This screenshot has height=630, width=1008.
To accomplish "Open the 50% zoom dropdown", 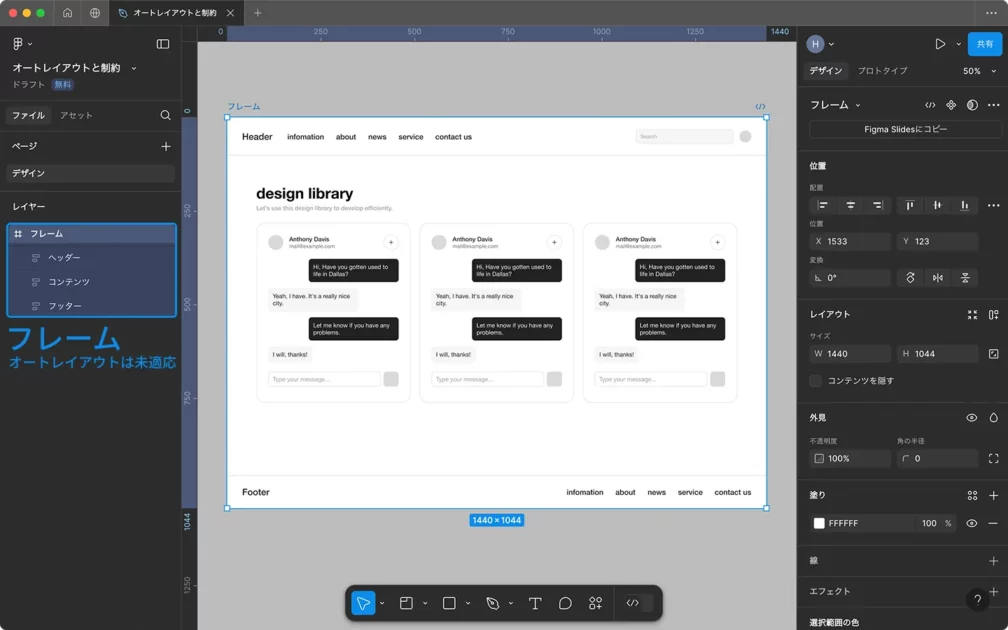I will point(979,71).
